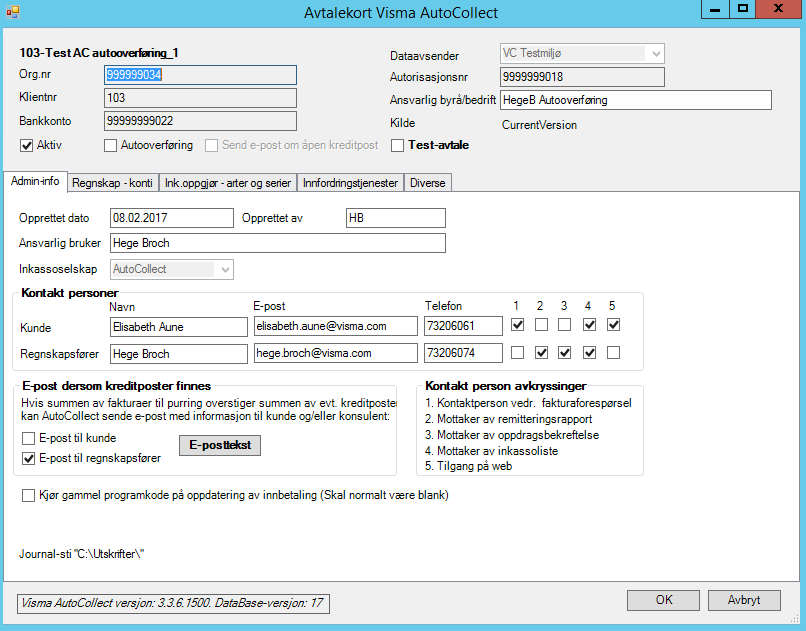Click the Klientnr field
This screenshot has width=806, height=631.
pos(200,98)
